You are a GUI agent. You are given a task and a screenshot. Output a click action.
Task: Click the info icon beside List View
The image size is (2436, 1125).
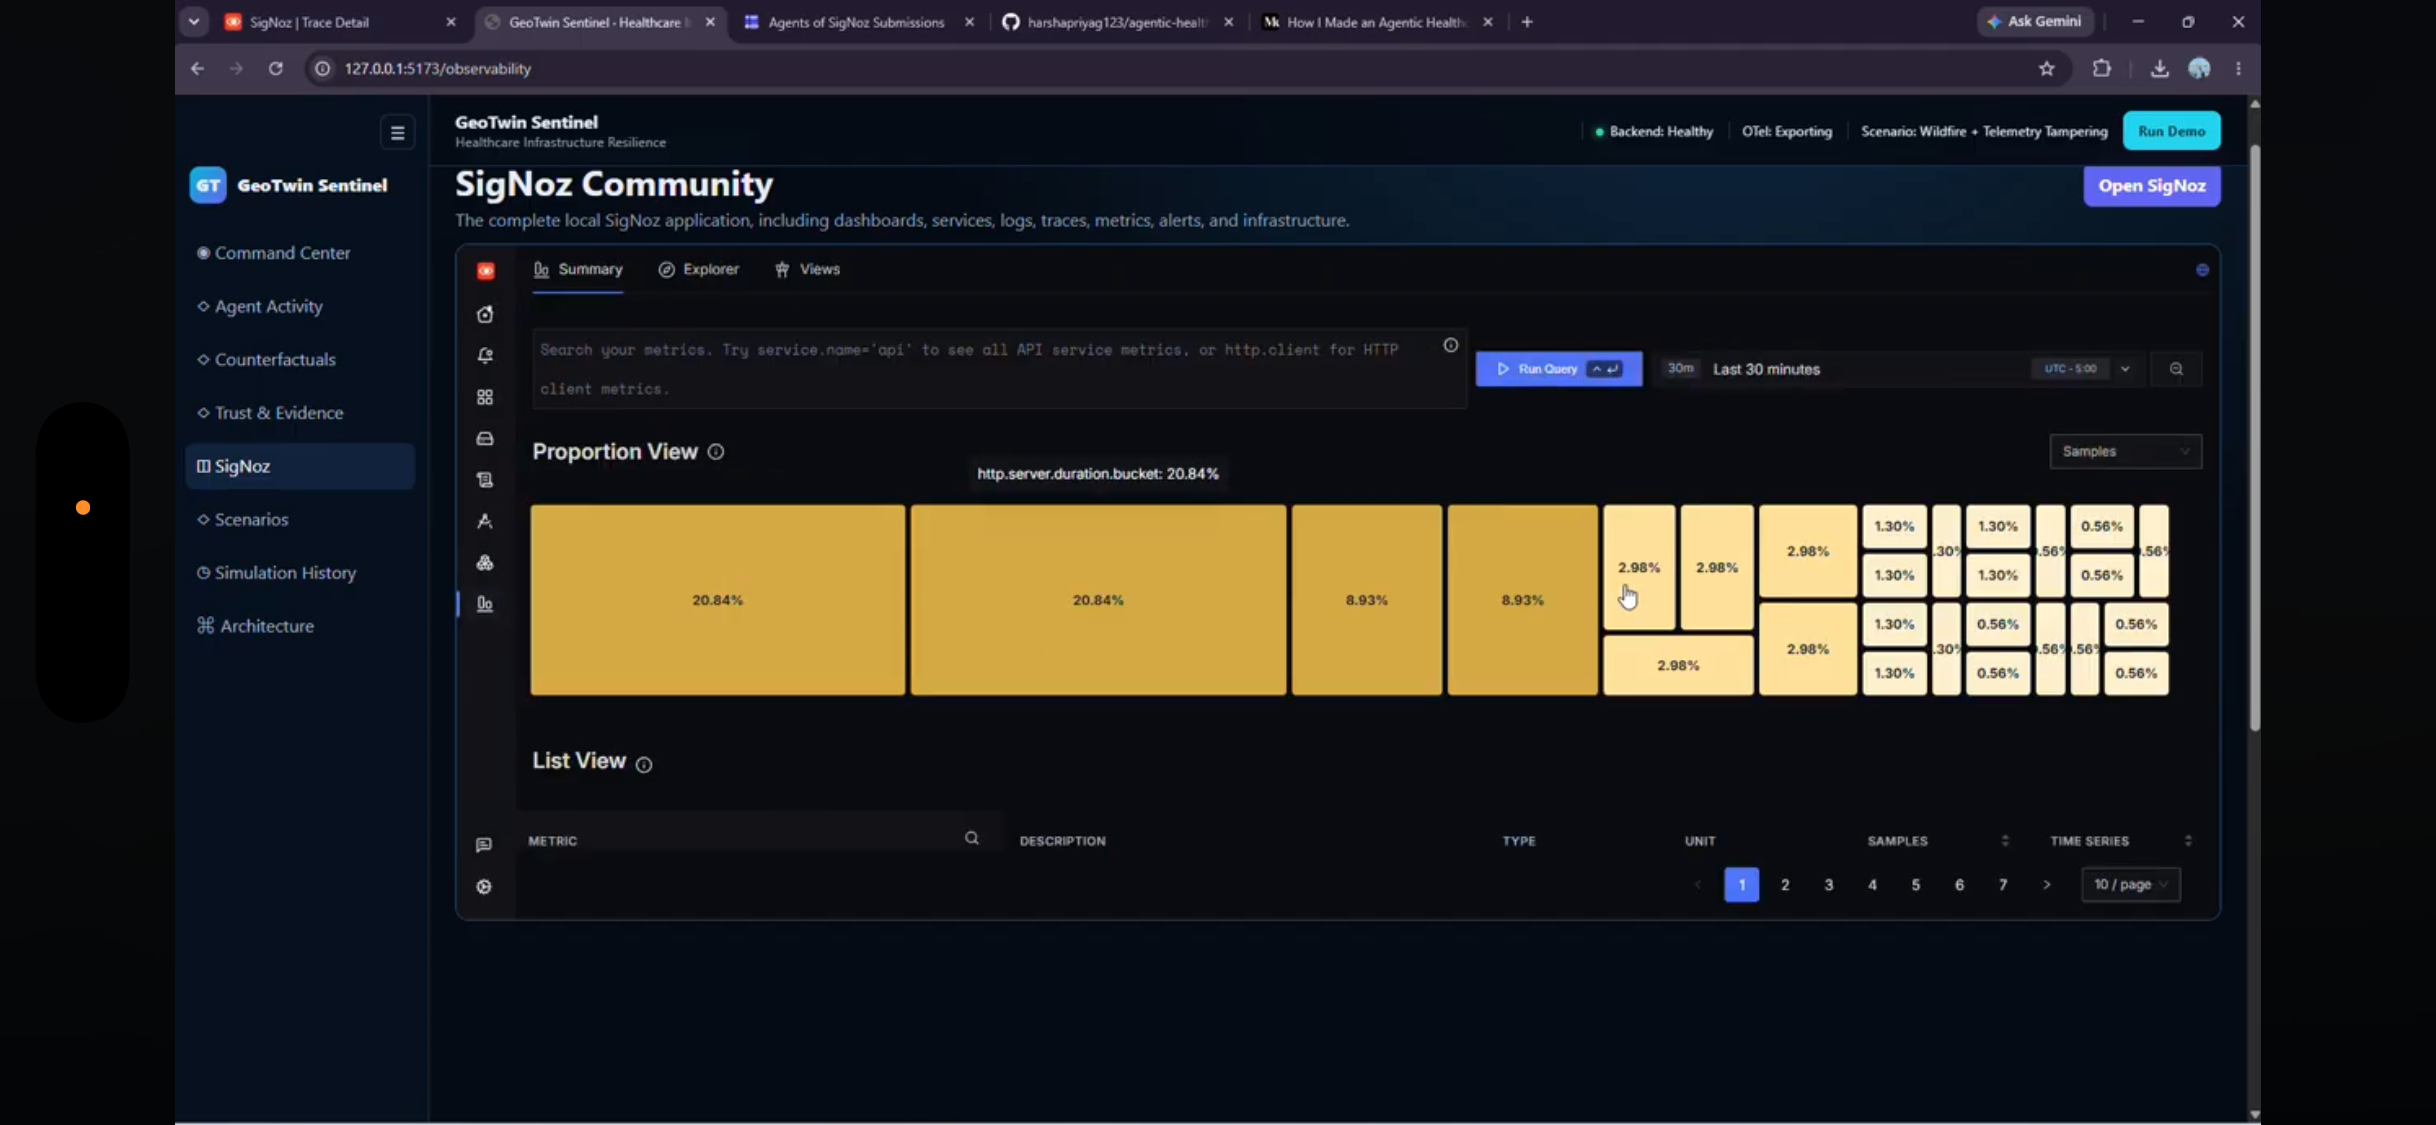click(644, 765)
